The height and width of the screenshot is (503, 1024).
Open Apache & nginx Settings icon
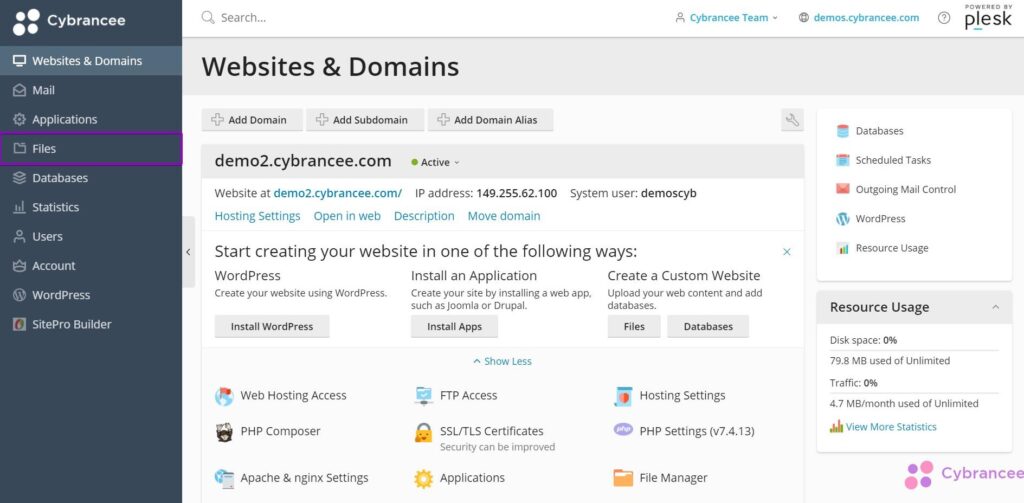click(x=224, y=478)
